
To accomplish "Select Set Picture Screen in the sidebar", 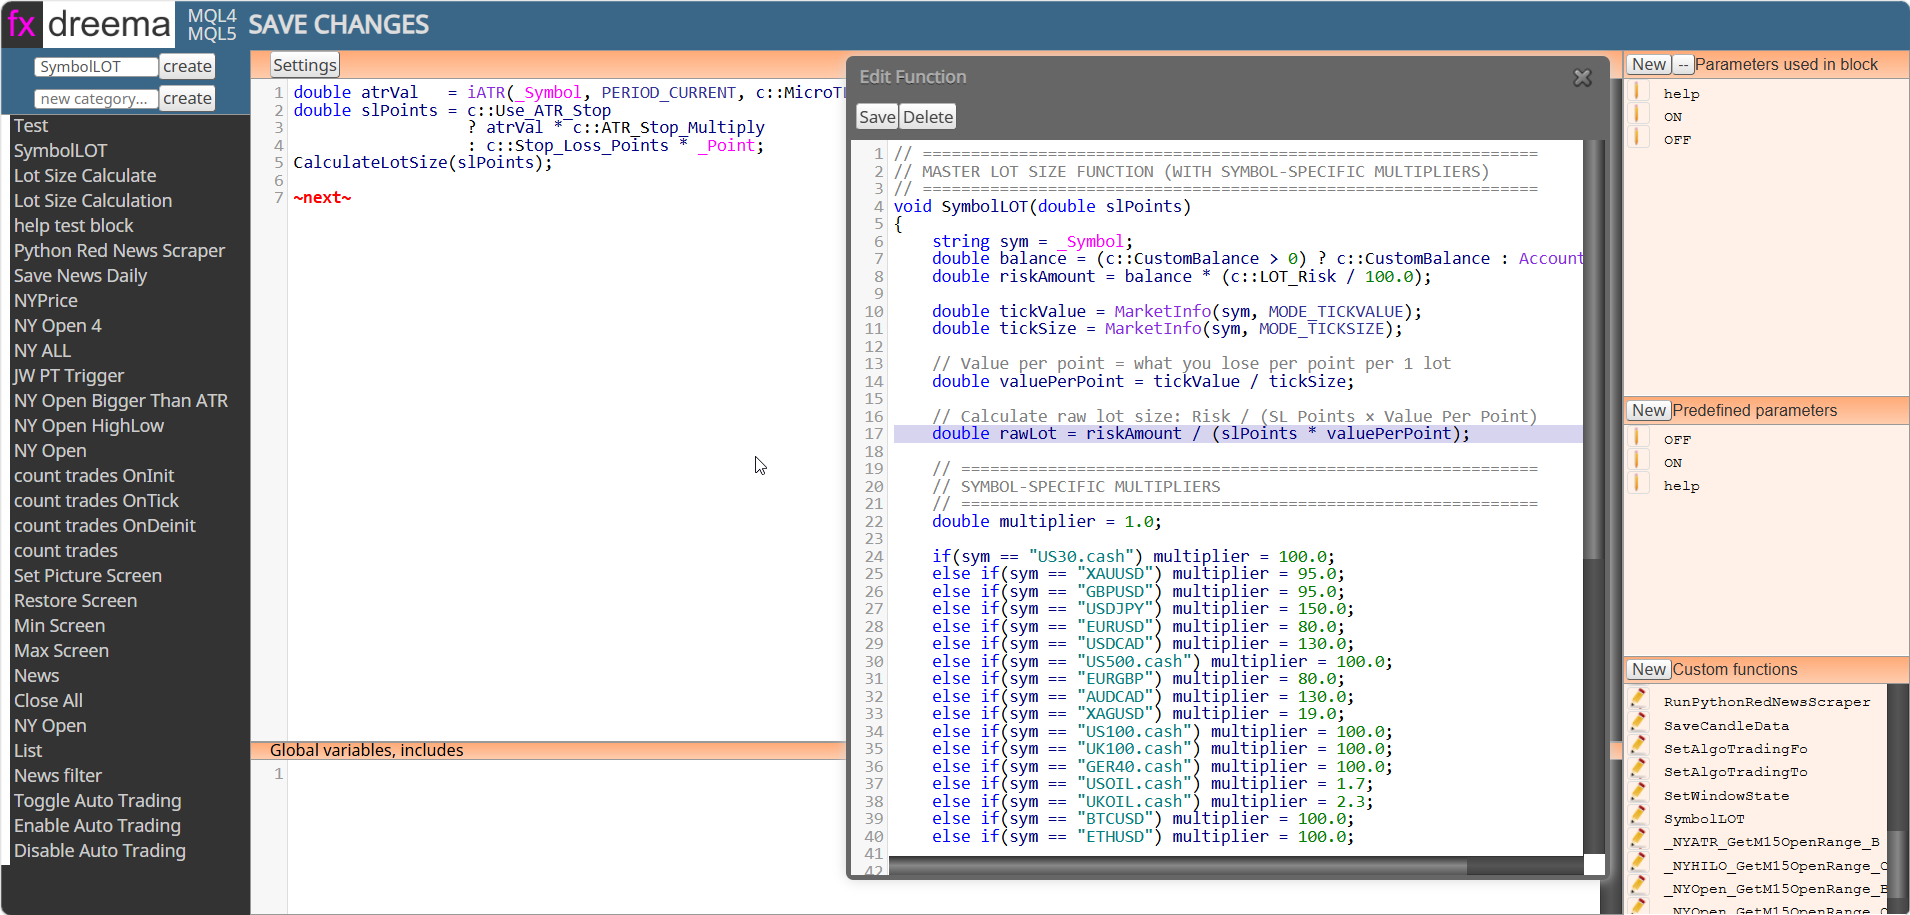I will (x=88, y=576).
